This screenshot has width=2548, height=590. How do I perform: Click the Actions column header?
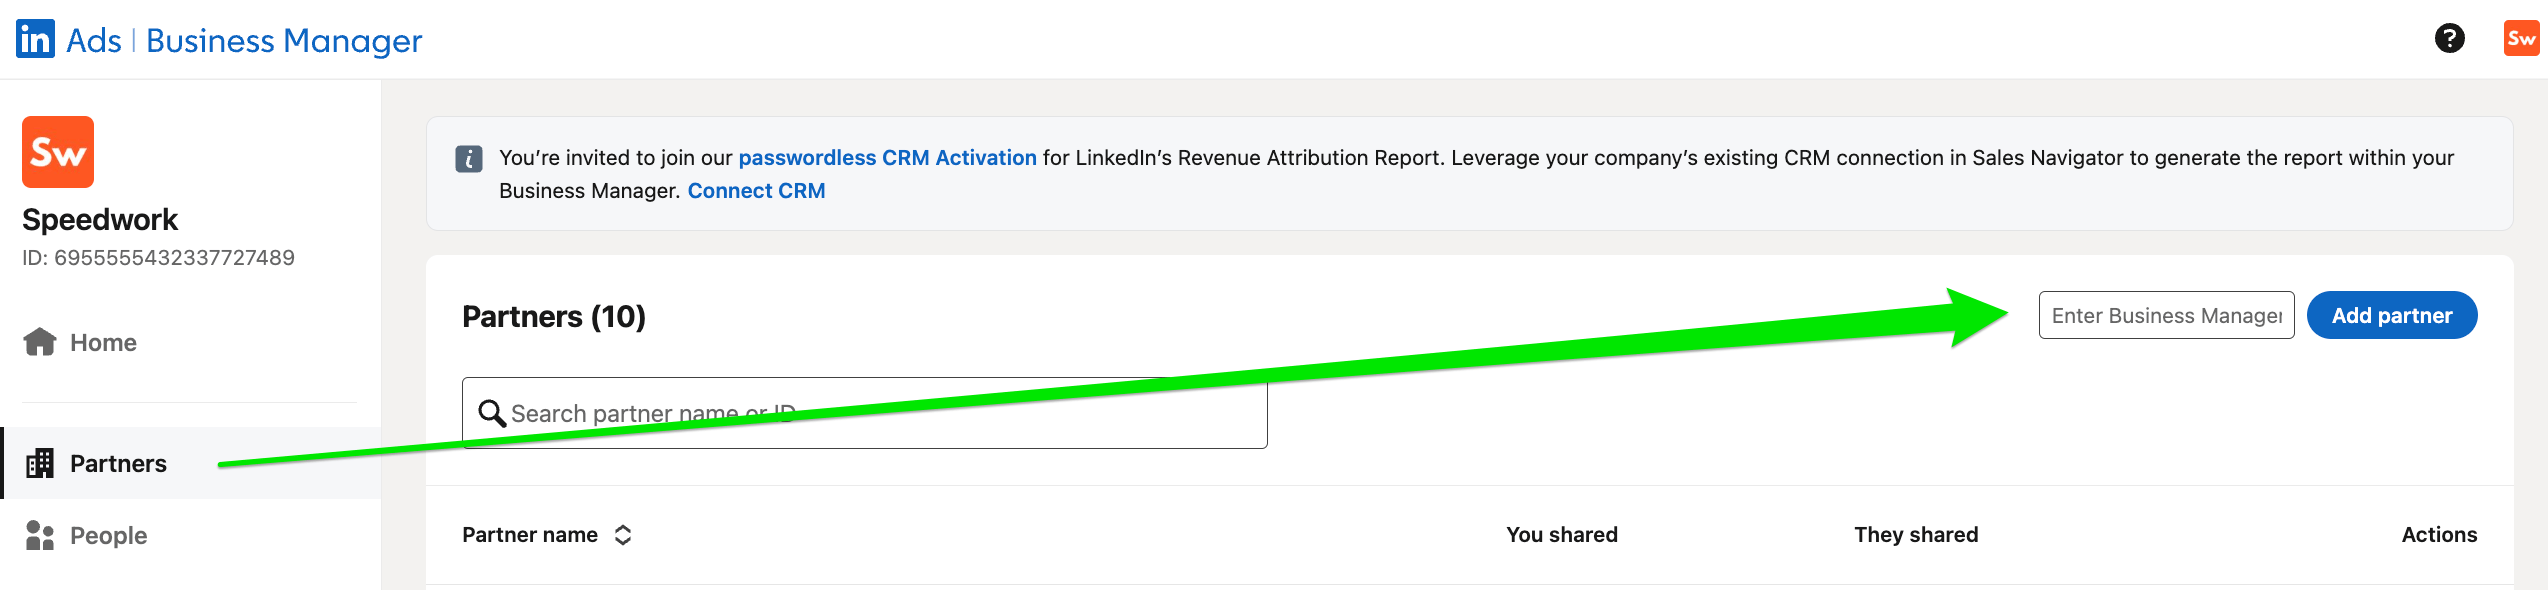(x=2440, y=535)
